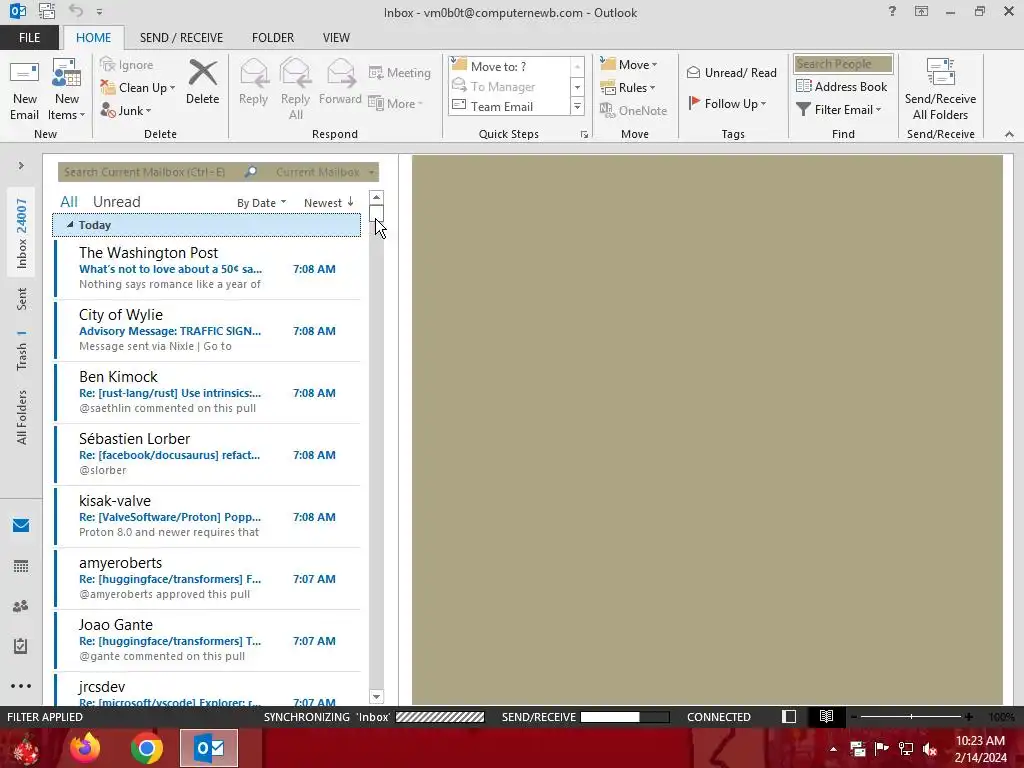
Task: Launch Firefox from taskbar
Action: 85,748
